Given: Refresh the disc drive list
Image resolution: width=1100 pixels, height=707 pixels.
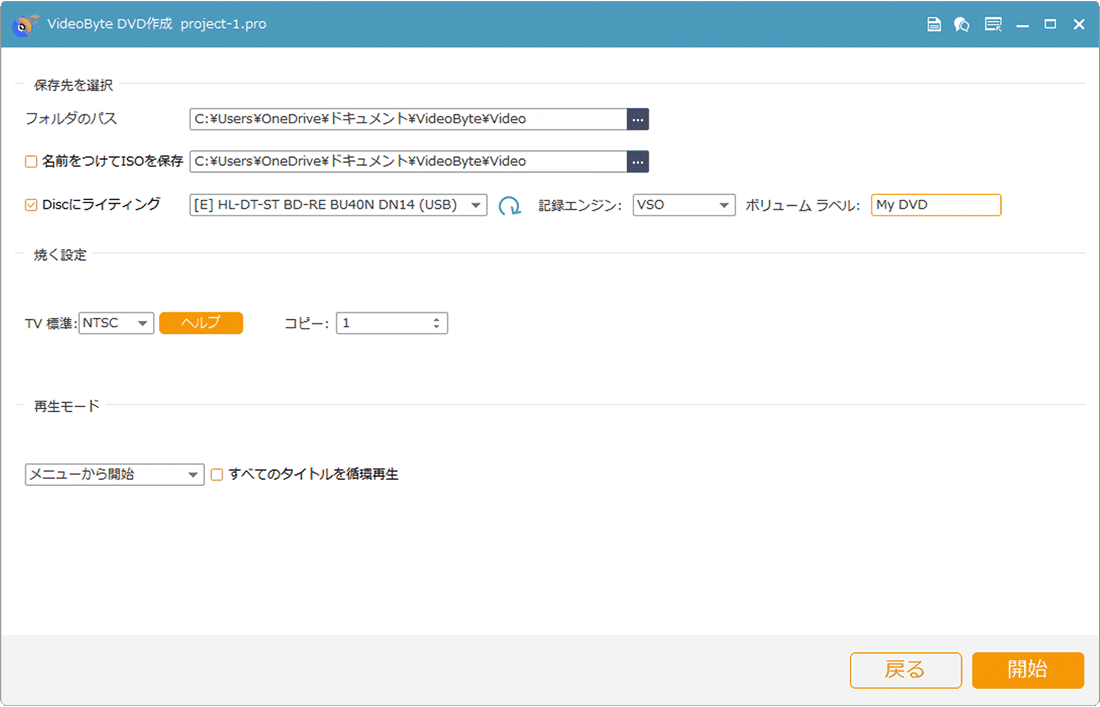Looking at the screenshot, I should click(510, 206).
